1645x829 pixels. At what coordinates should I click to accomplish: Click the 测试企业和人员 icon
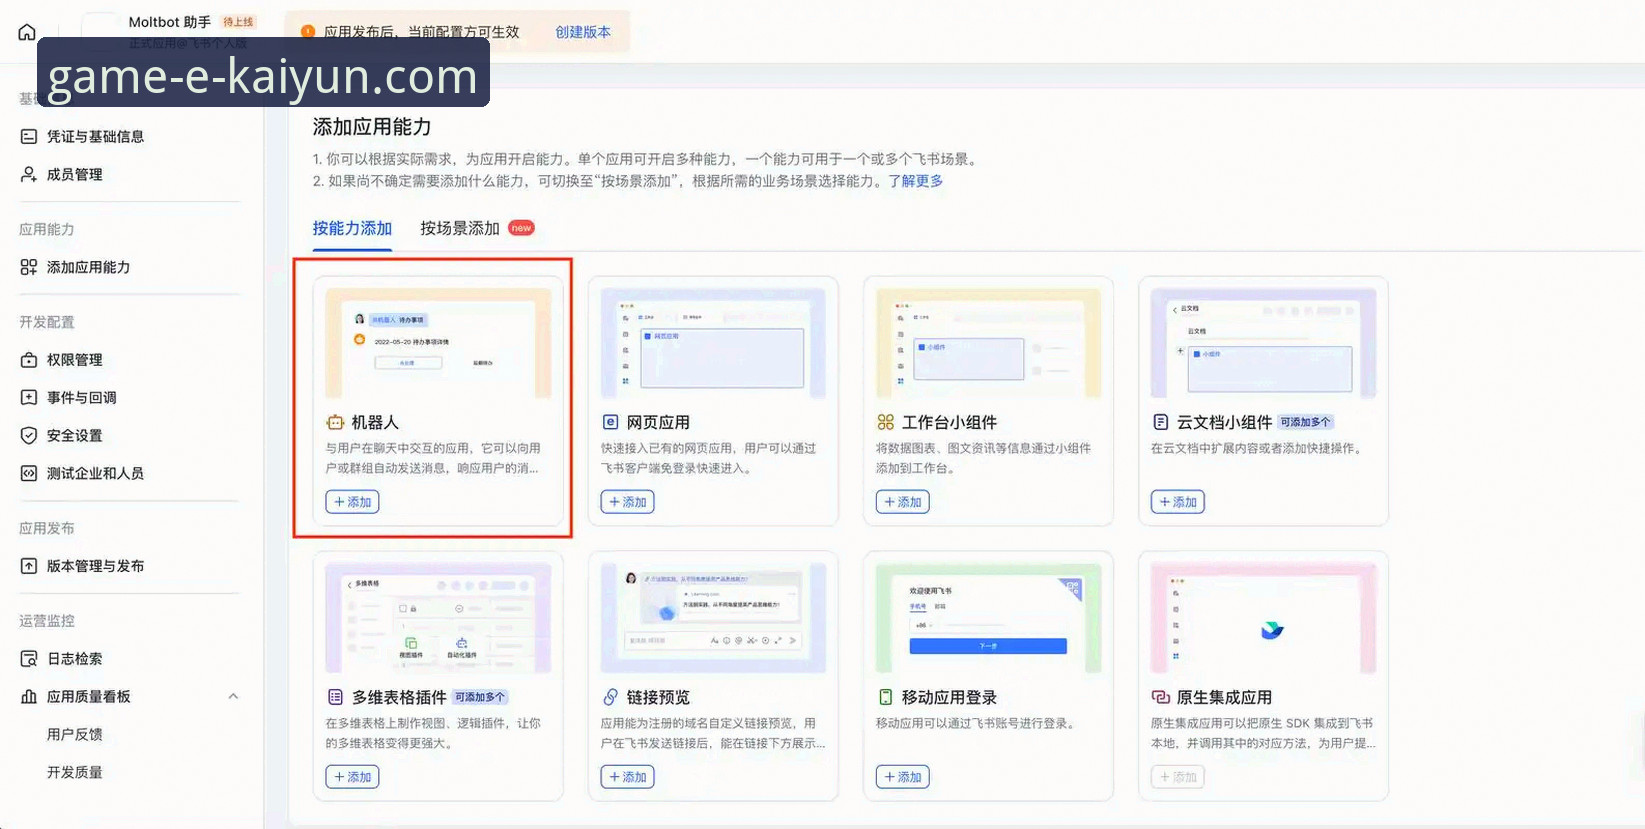(x=29, y=473)
